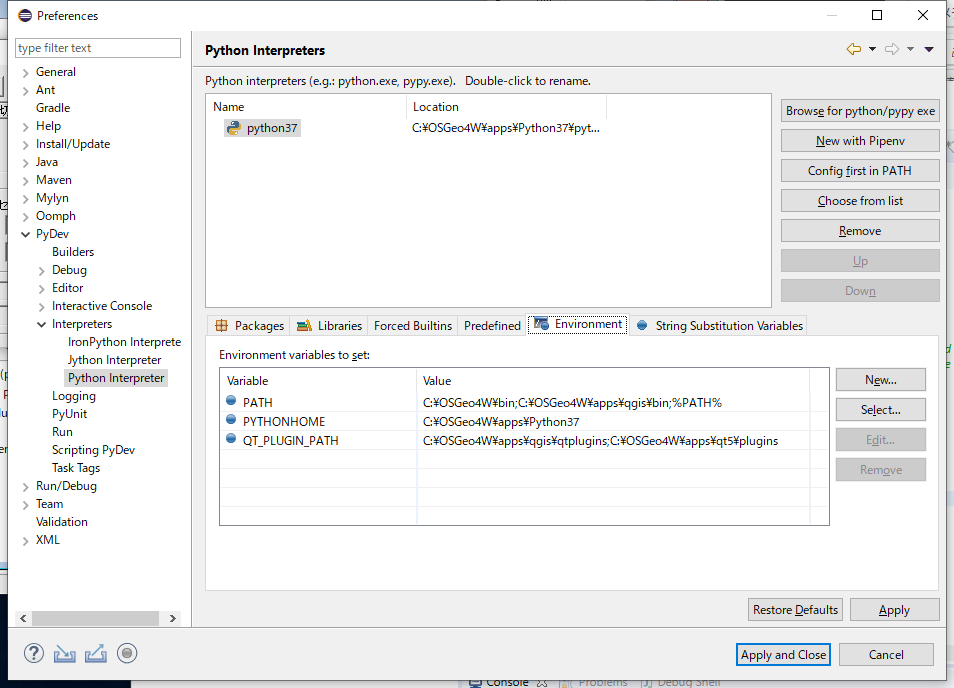Click the Help question mark icon
Screen dimensions: 954x688
click(x=34, y=654)
